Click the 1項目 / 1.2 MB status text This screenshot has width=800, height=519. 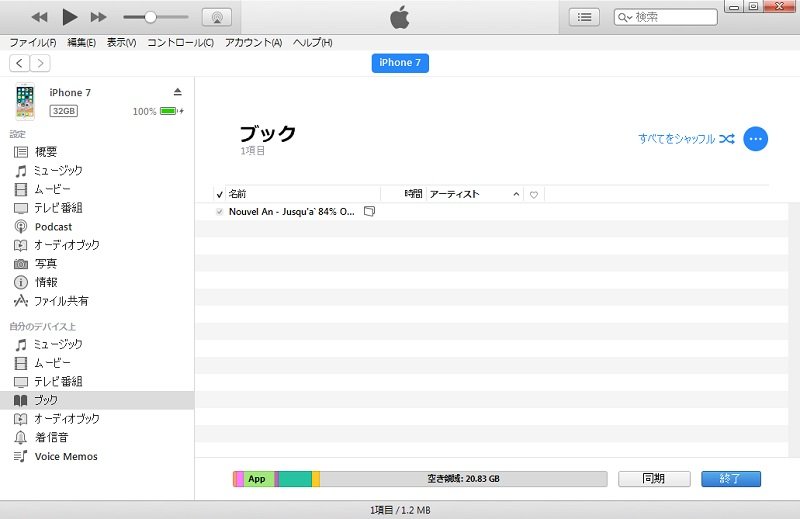(400, 510)
